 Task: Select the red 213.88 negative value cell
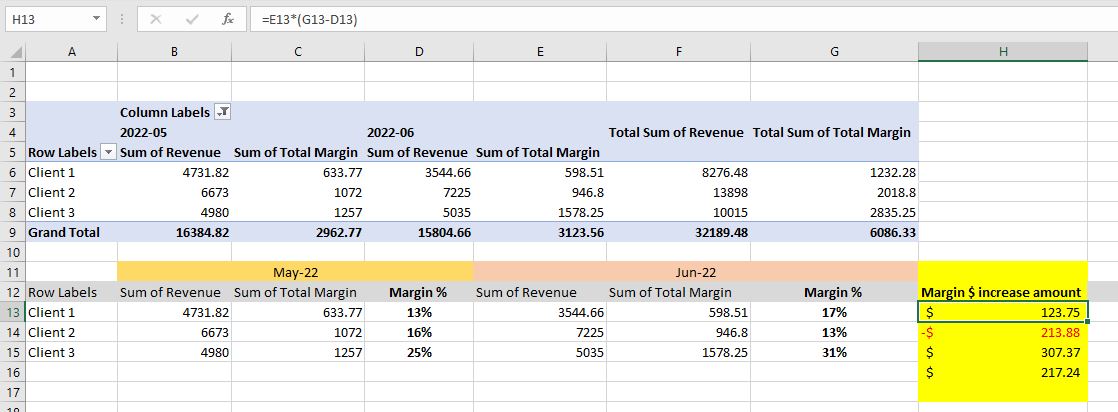(1003, 332)
